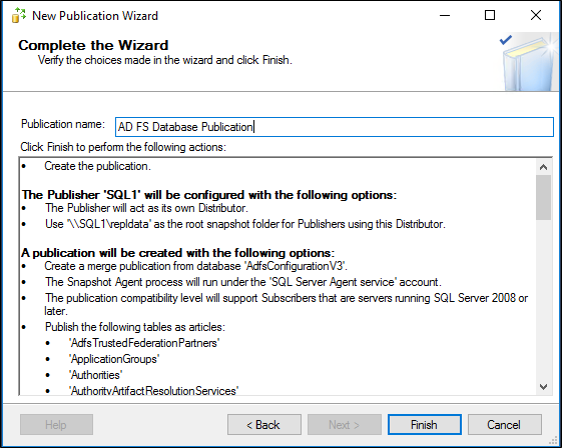Click the Complete the Wizard heading

[x=93, y=46]
